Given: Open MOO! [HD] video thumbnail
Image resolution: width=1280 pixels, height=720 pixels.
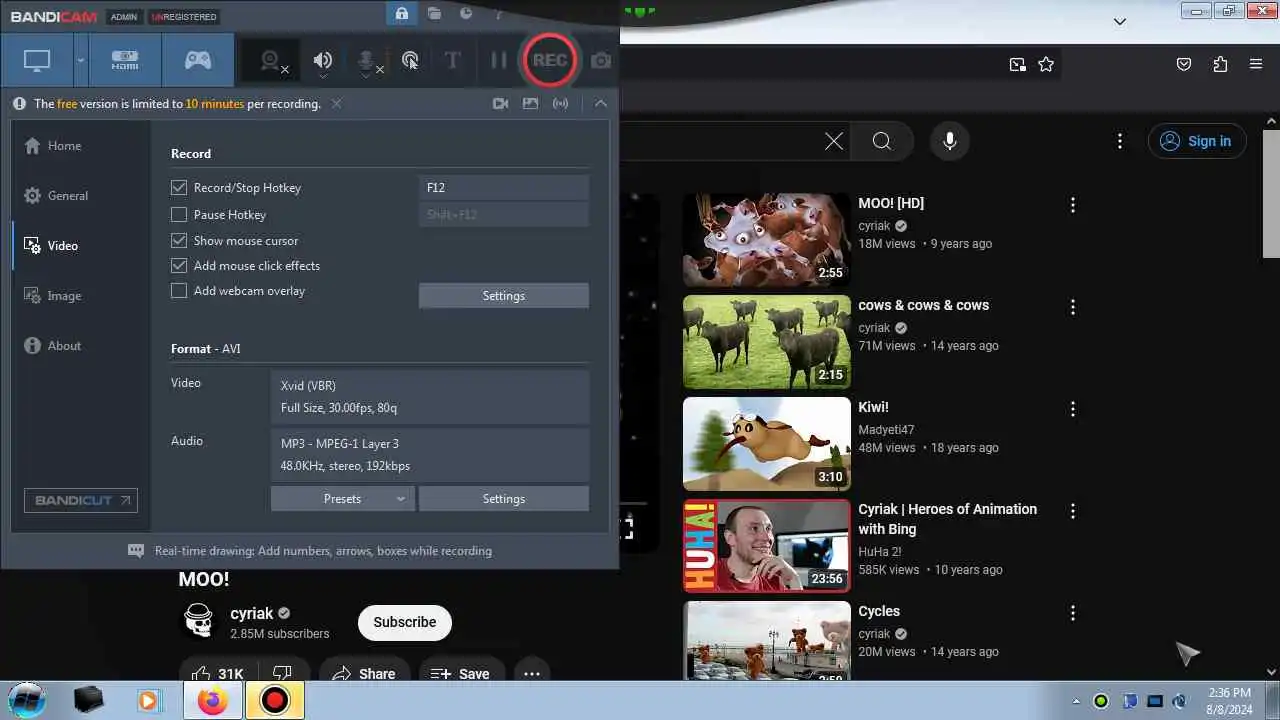Looking at the screenshot, I should click(x=767, y=240).
